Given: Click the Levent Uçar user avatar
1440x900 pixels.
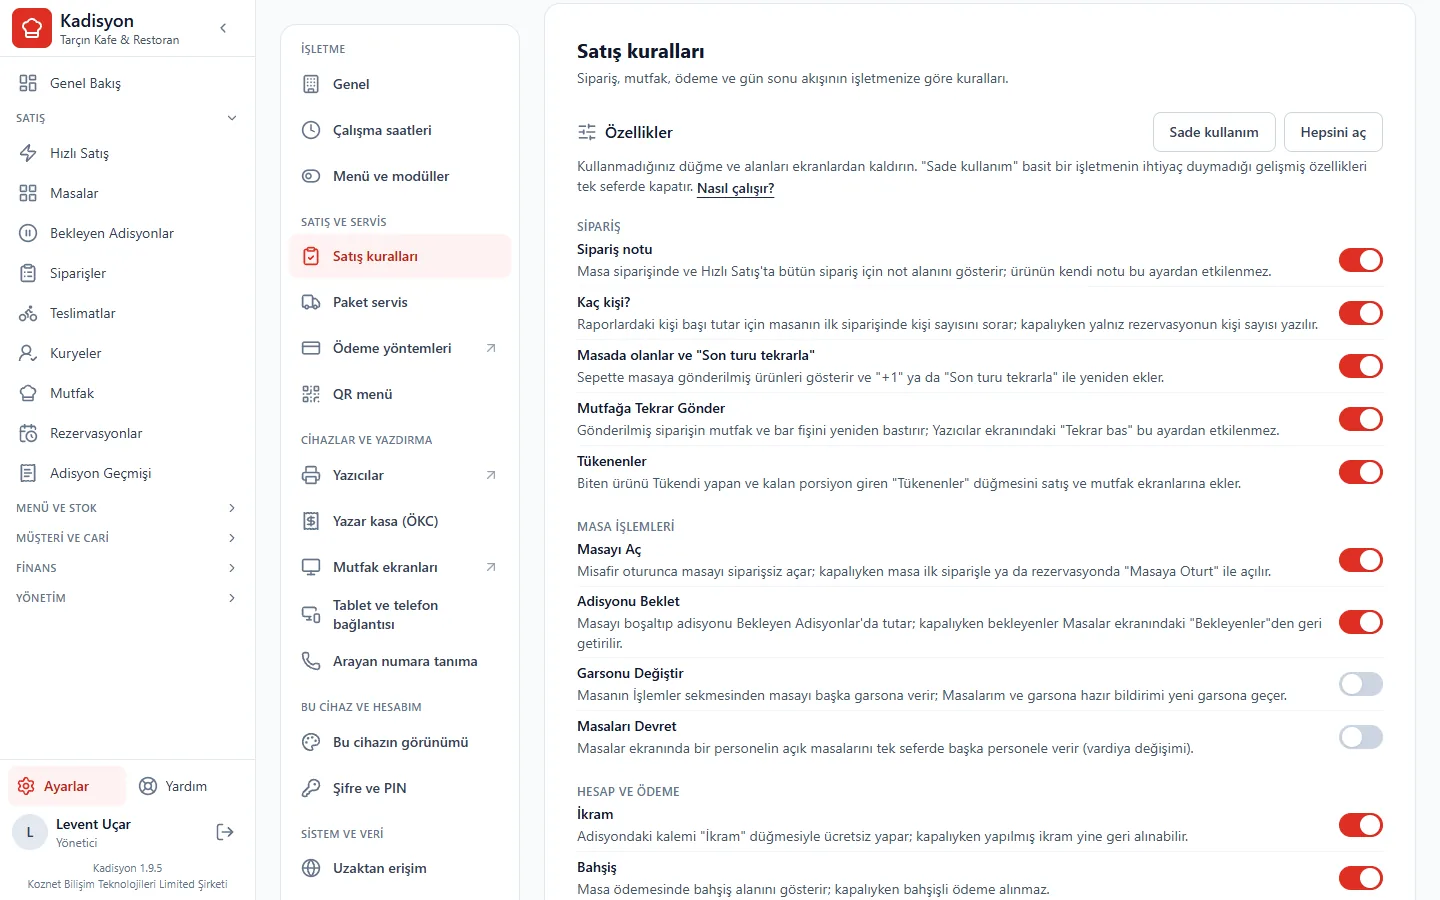Looking at the screenshot, I should coord(30,832).
